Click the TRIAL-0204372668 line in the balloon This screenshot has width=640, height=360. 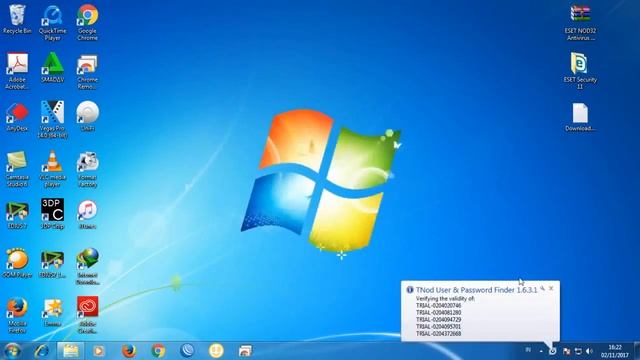(x=438, y=334)
